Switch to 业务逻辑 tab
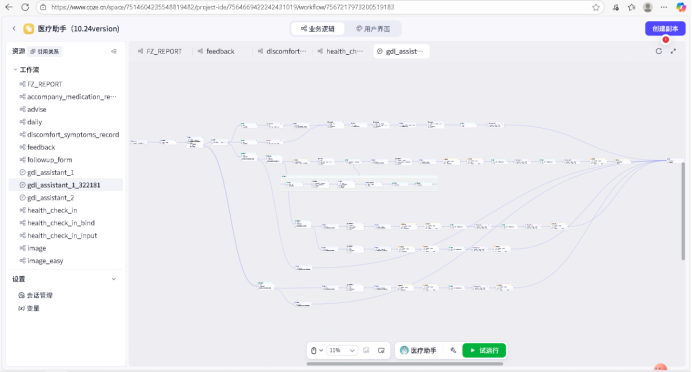The width and height of the screenshot is (692, 372). click(x=318, y=29)
